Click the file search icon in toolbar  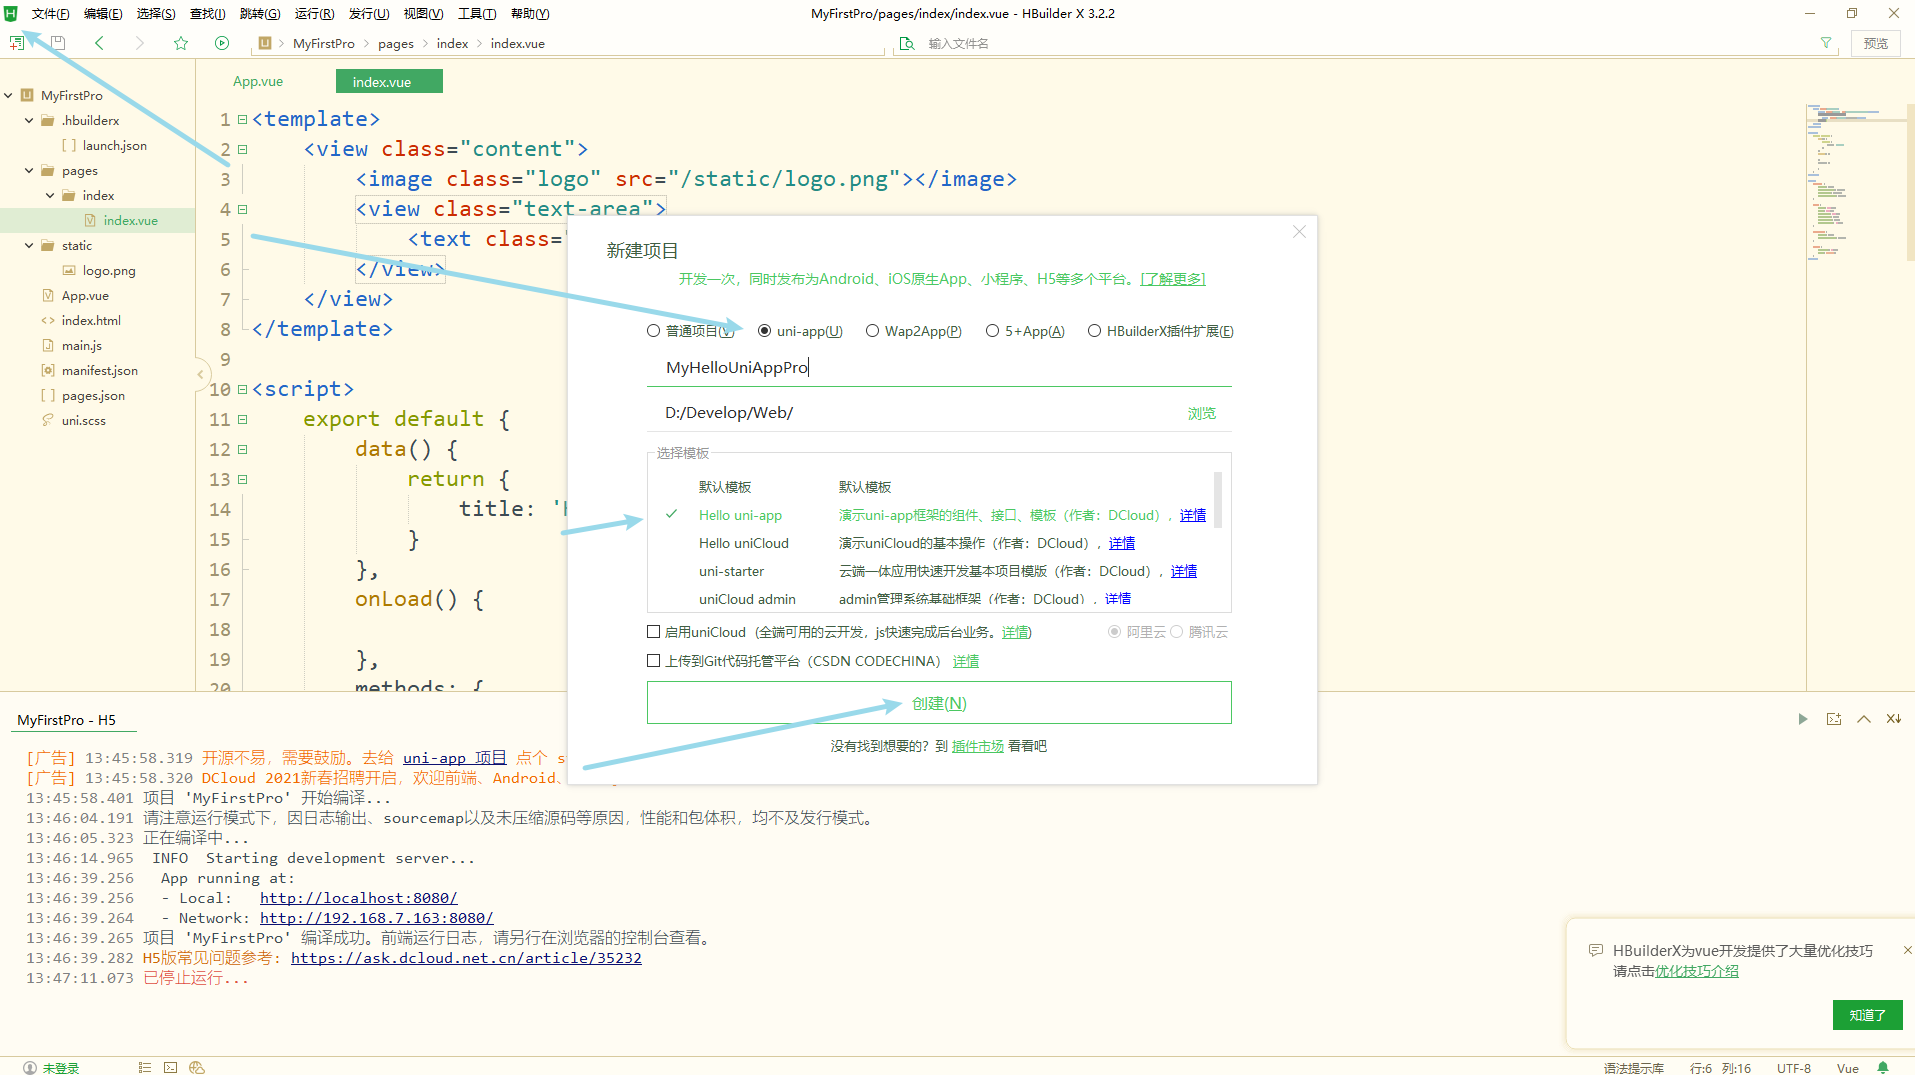(907, 43)
